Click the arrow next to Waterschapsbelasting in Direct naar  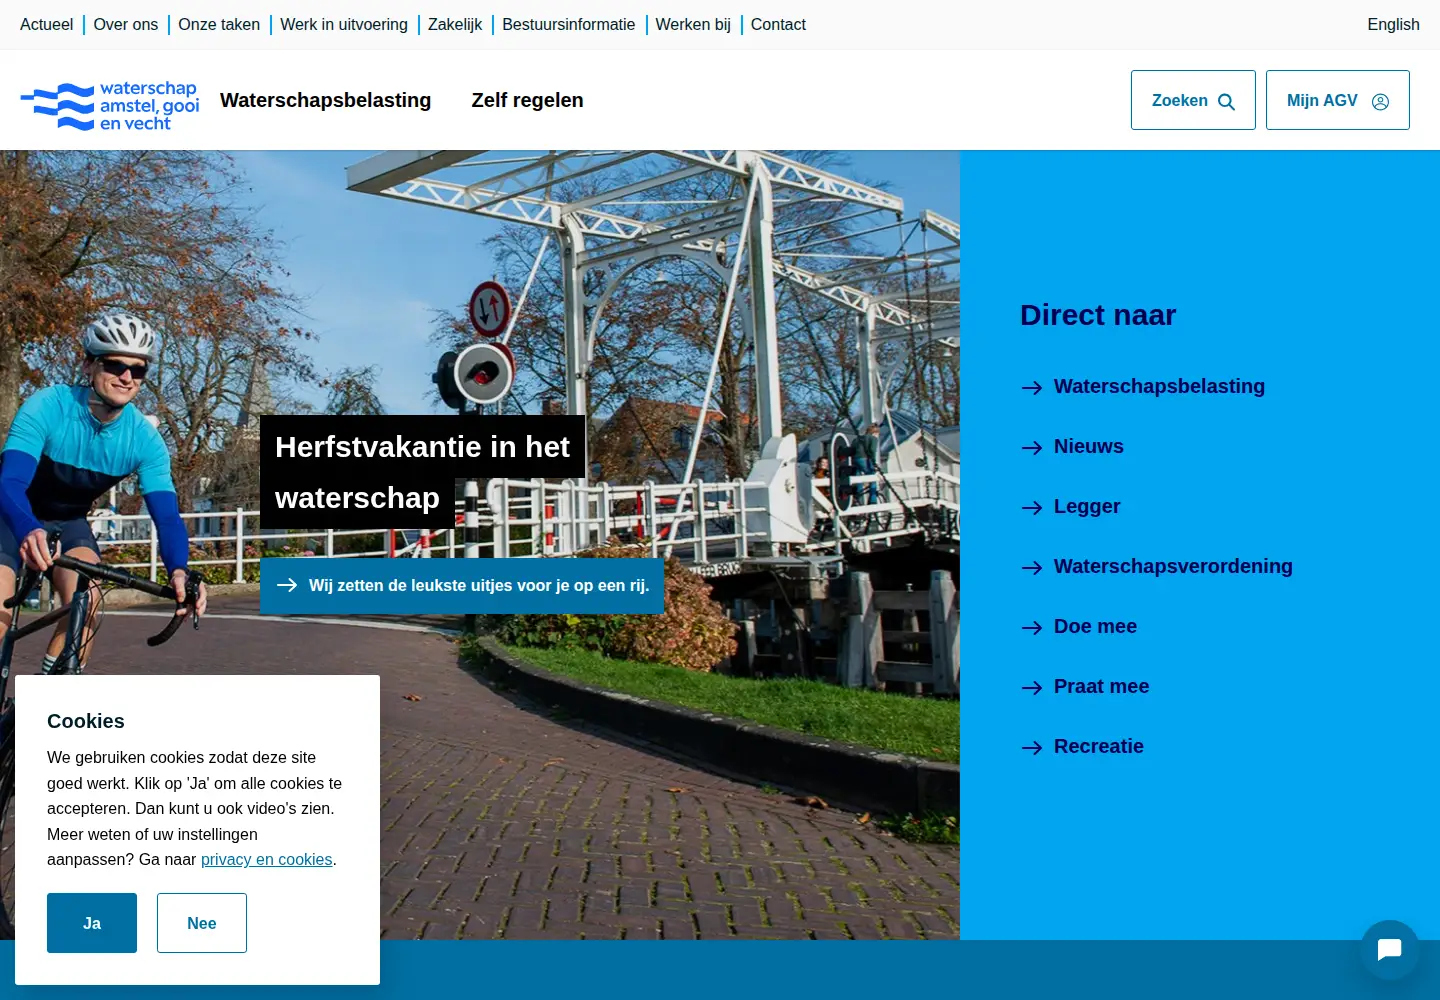tap(1032, 388)
